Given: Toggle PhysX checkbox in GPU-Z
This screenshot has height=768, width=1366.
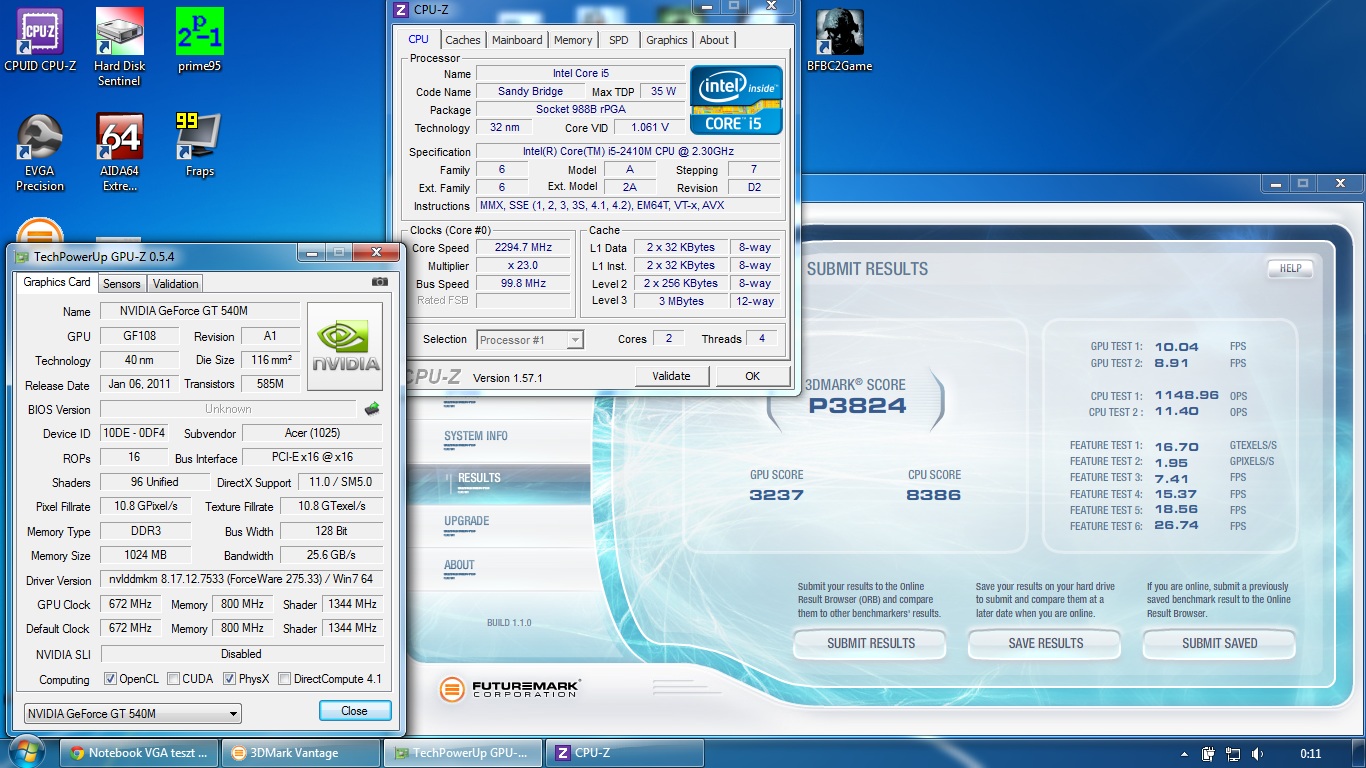Looking at the screenshot, I should click(x=230, y=679).
